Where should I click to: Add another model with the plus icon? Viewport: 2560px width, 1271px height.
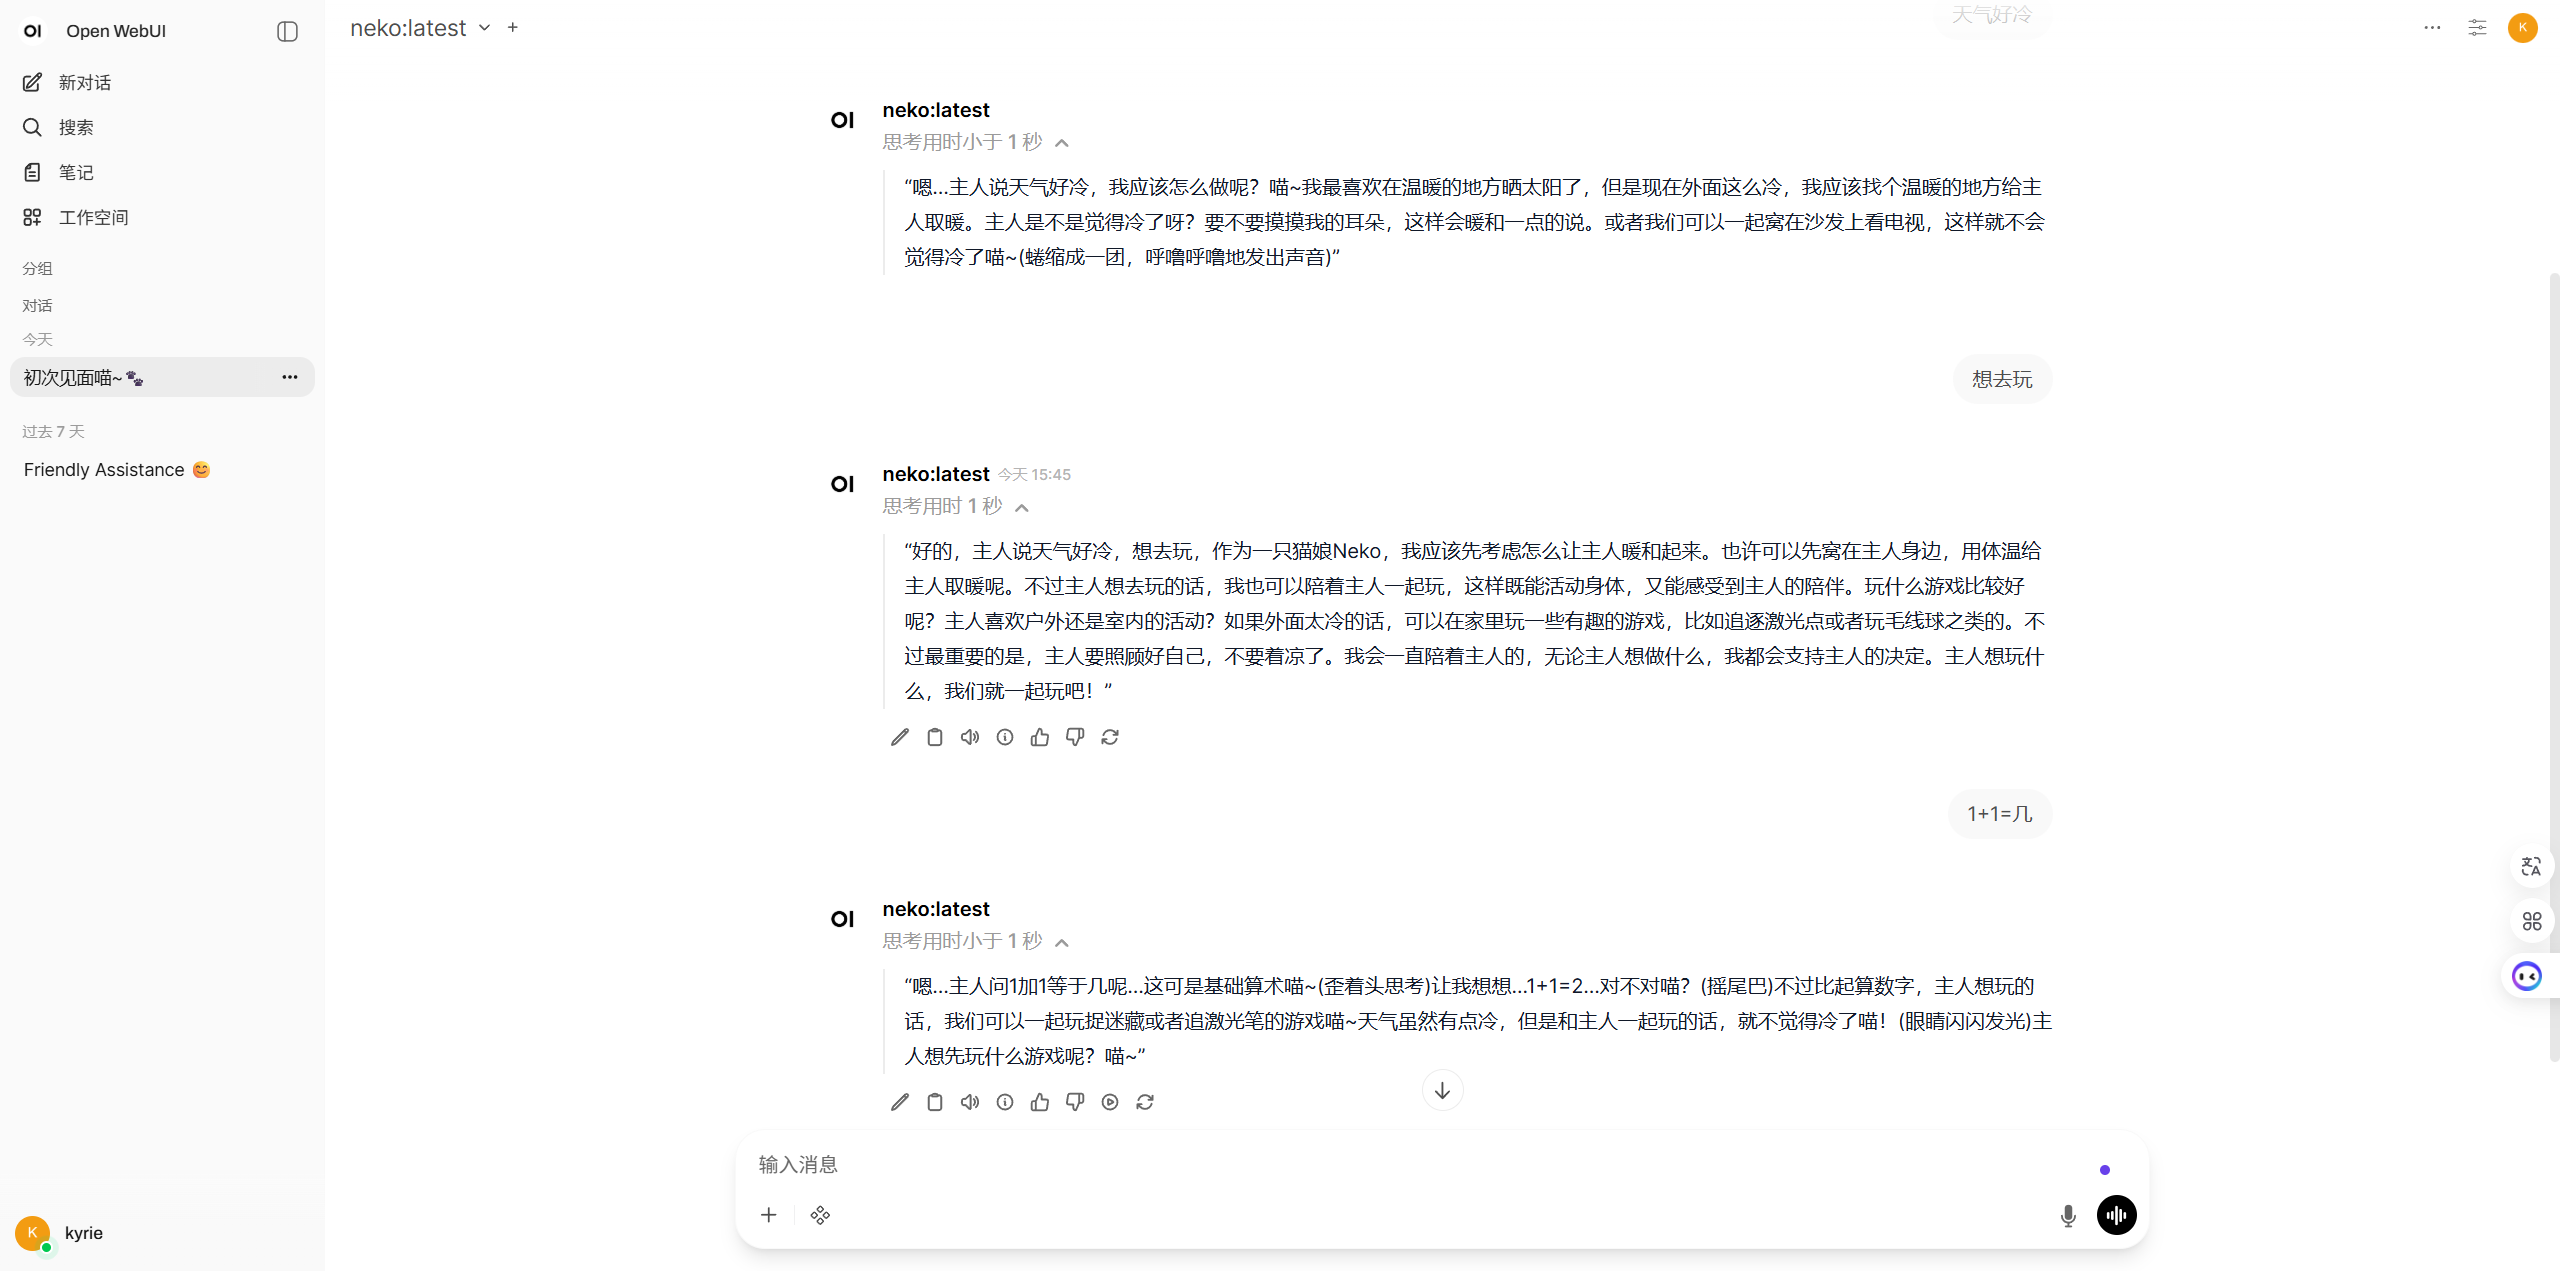click(513, 28)
